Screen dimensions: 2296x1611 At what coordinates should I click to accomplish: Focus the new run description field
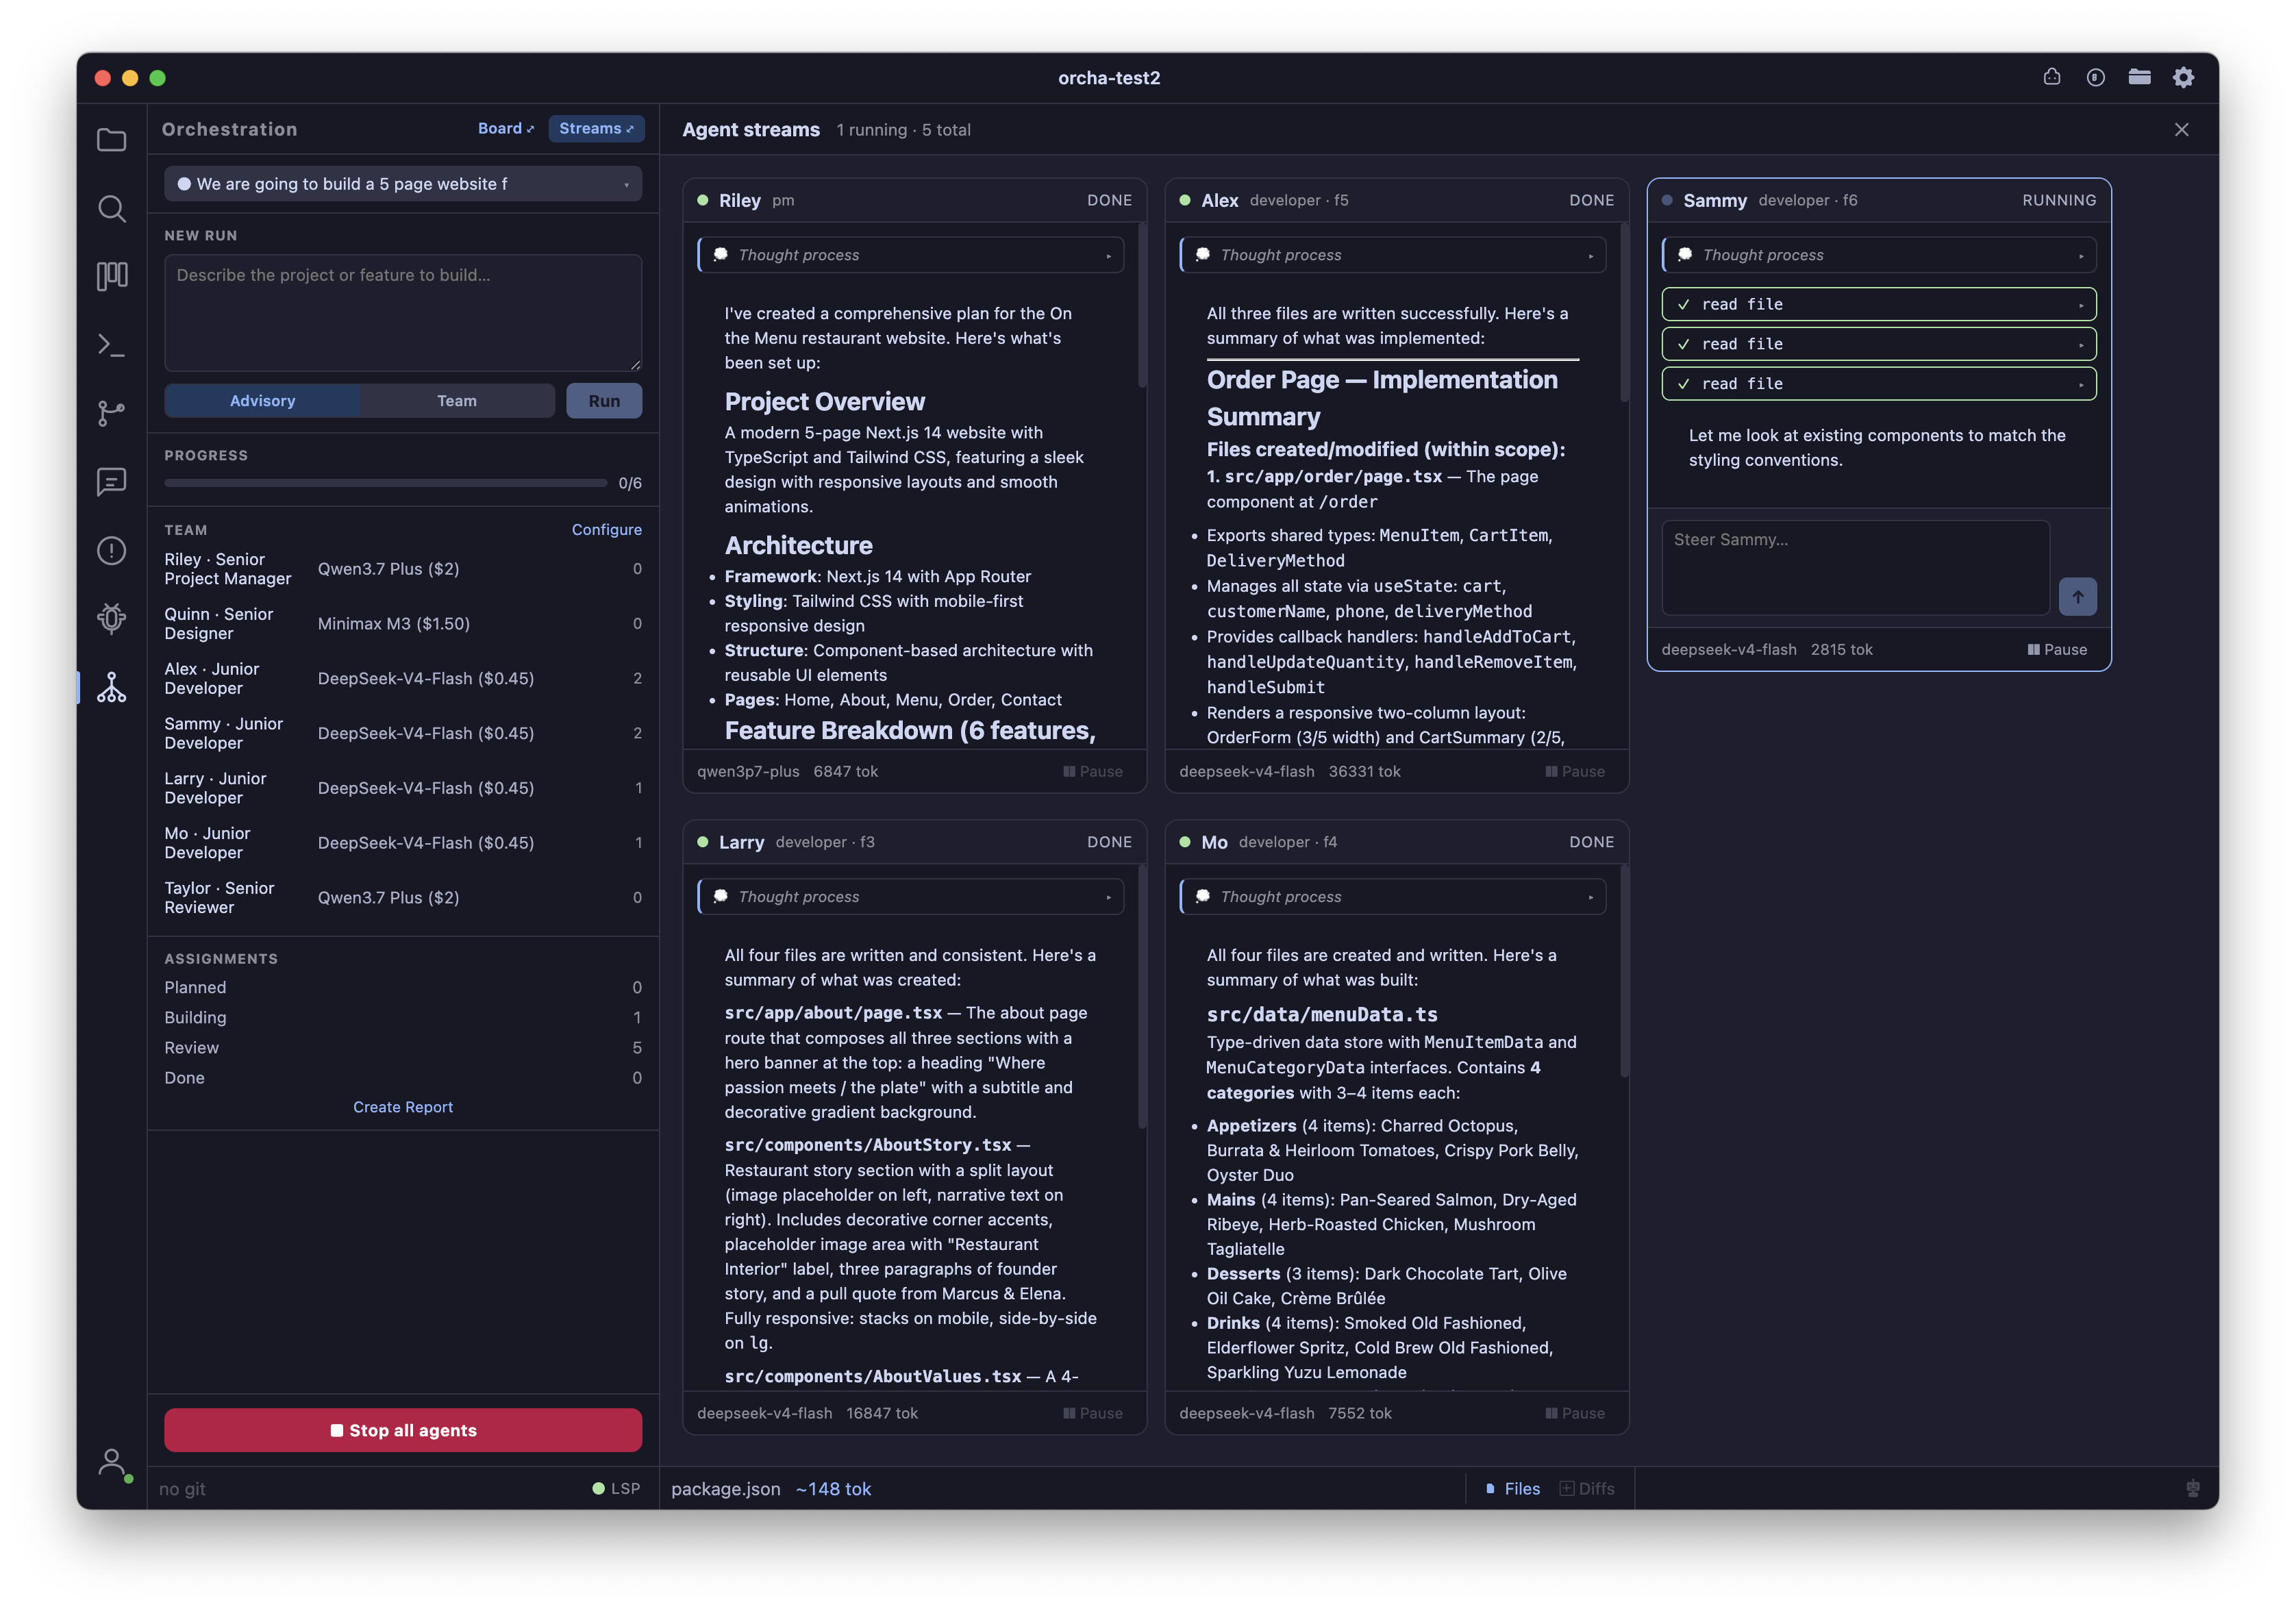click(403, 313)
